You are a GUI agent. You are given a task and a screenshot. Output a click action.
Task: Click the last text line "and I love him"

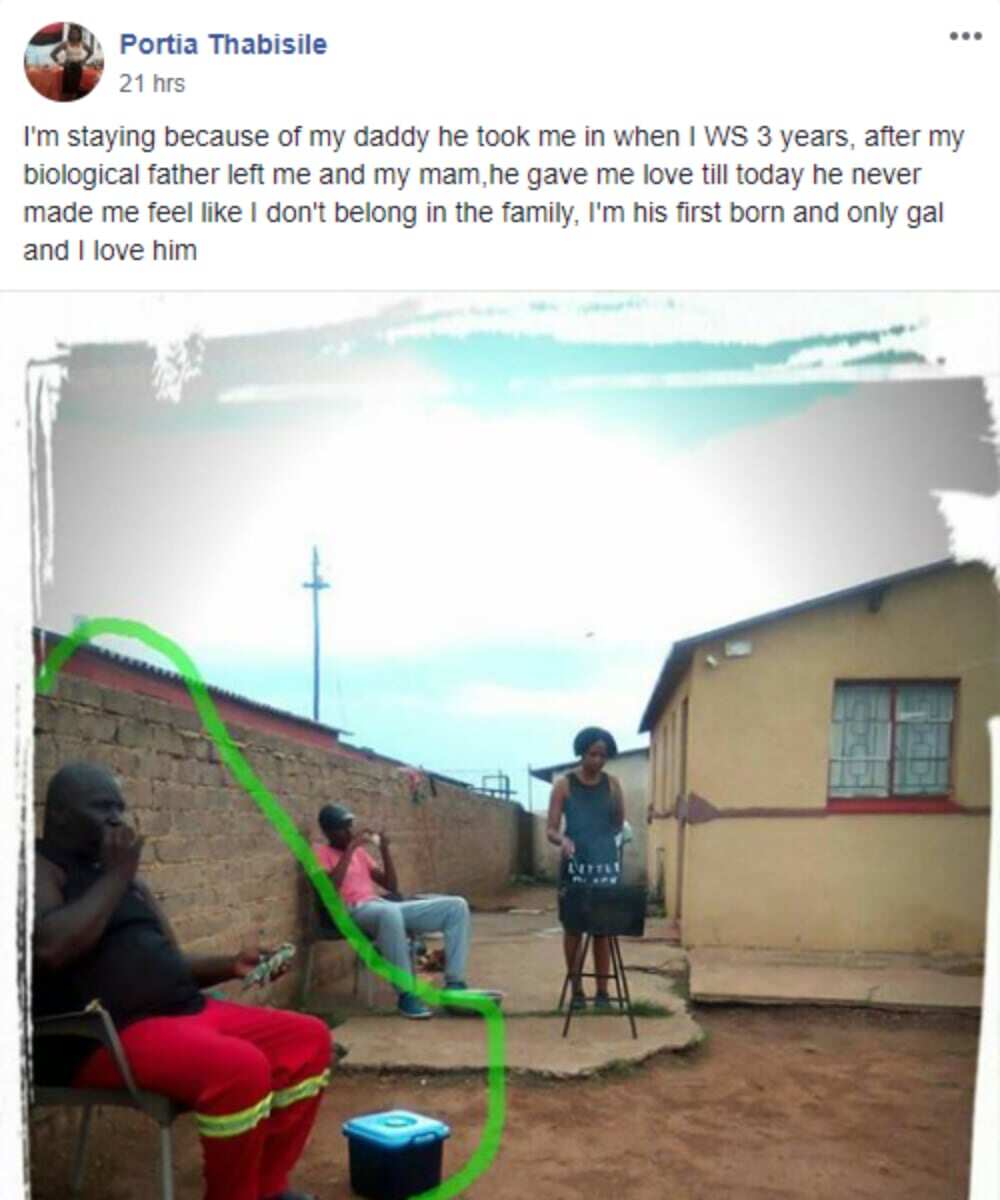[110, 251]
